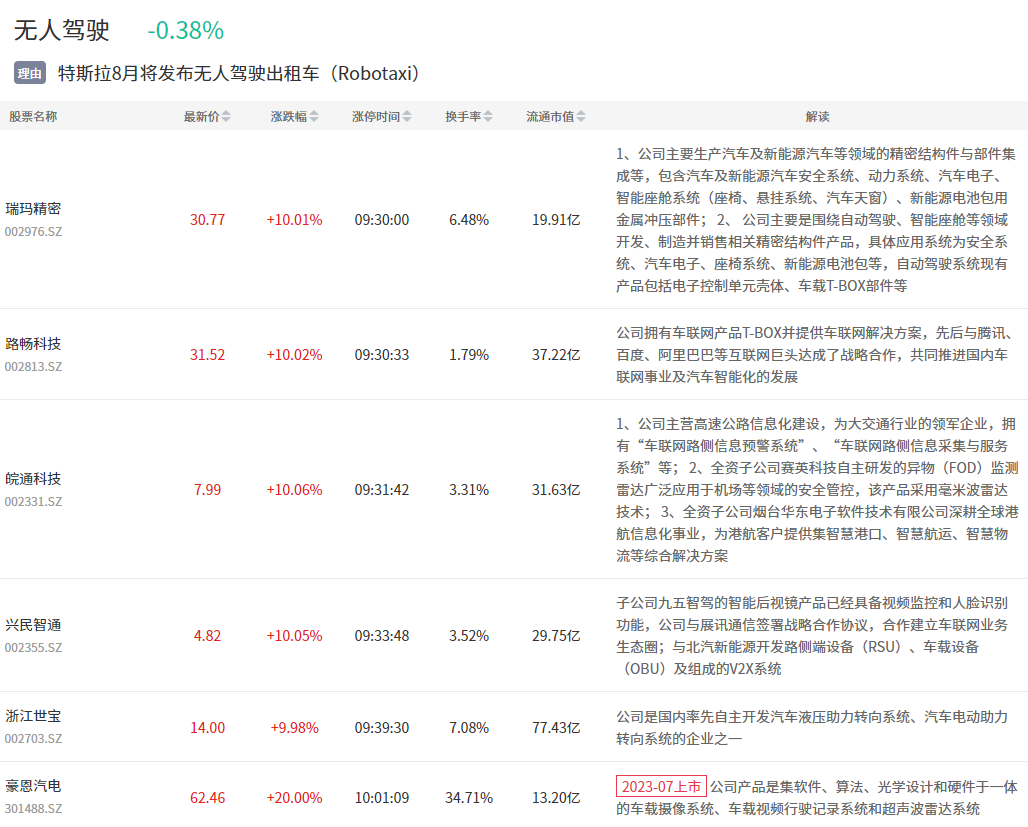Screen dimensions: 1028x827
Task: Sort by 换手率 column arrows
Action: pos(488,117)
